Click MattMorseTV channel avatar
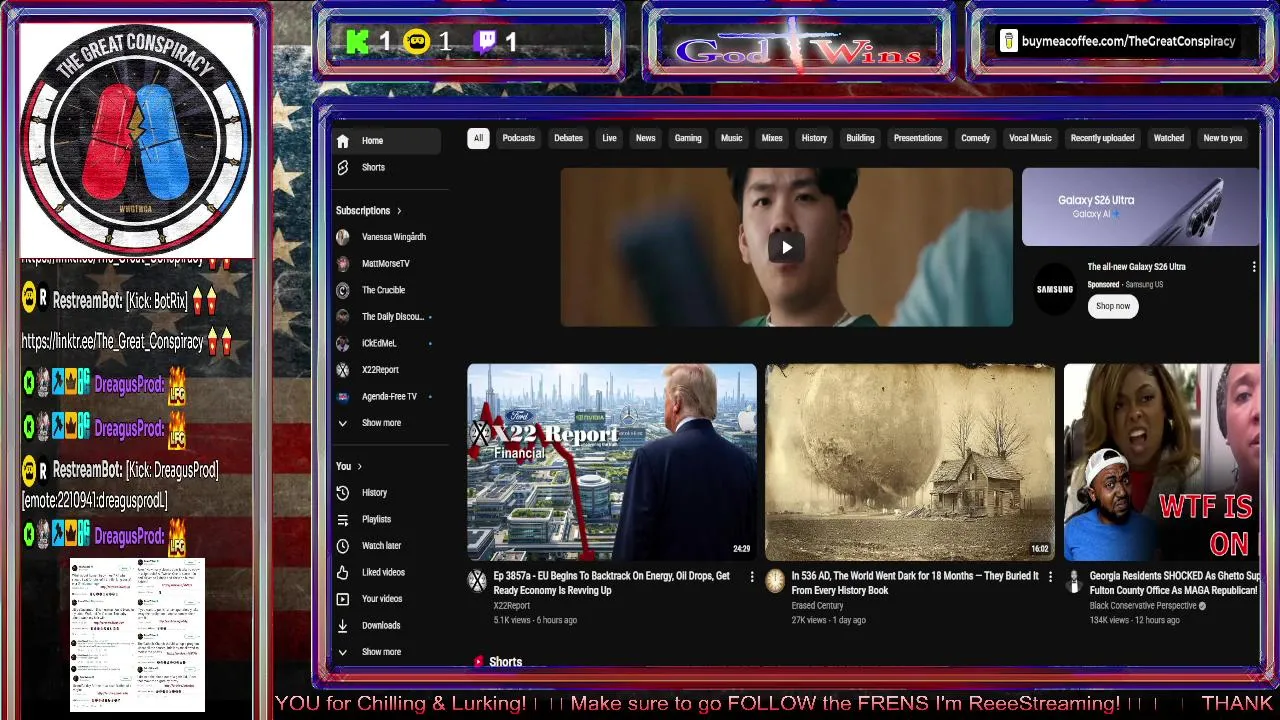This screenshot has height=720, width=1280. (x=343, y=263)
